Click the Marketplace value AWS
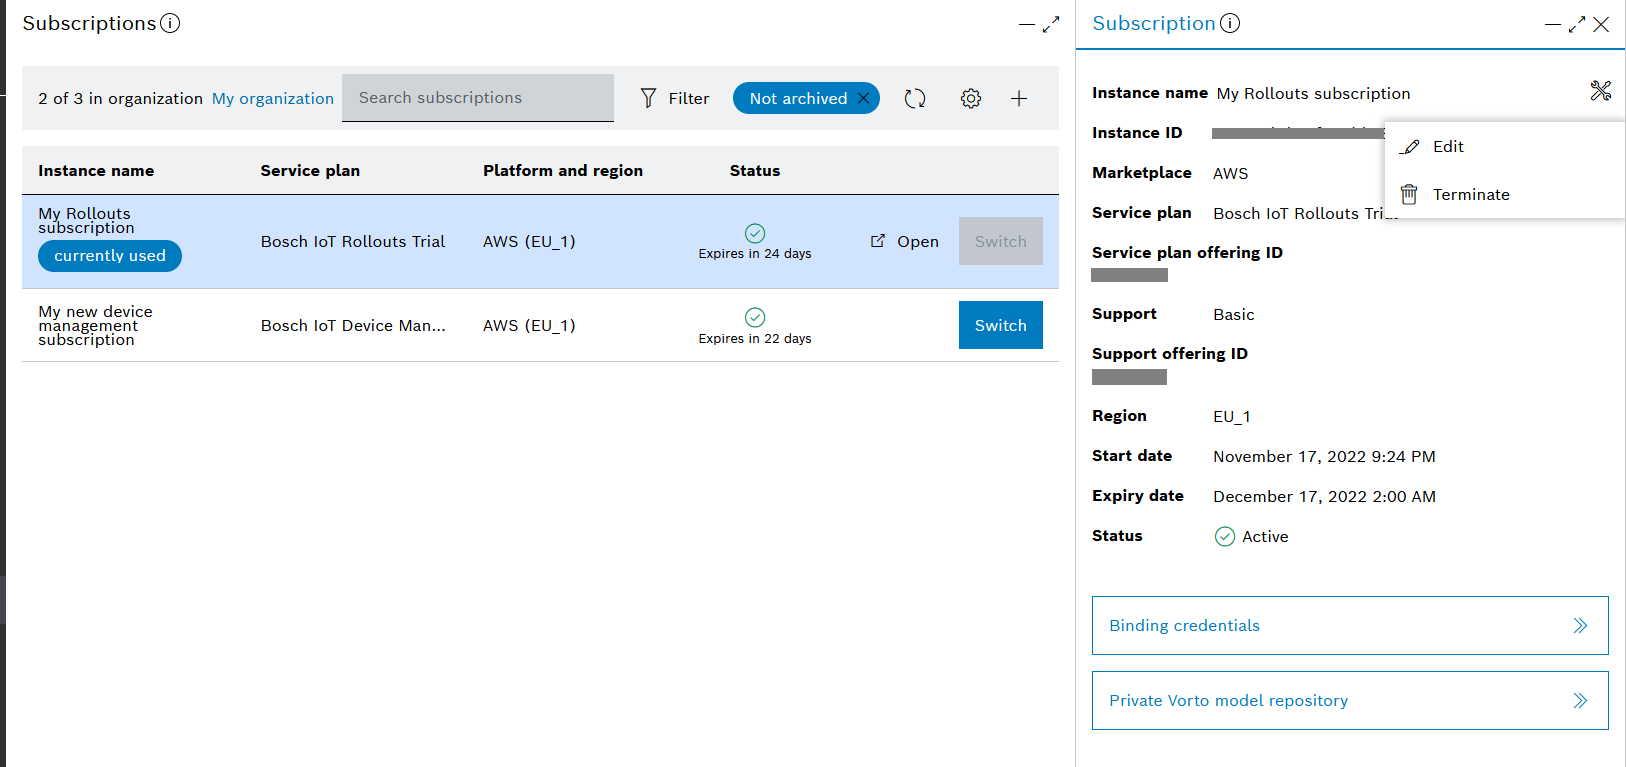The image size is (1626, 767). point(1231,173)
